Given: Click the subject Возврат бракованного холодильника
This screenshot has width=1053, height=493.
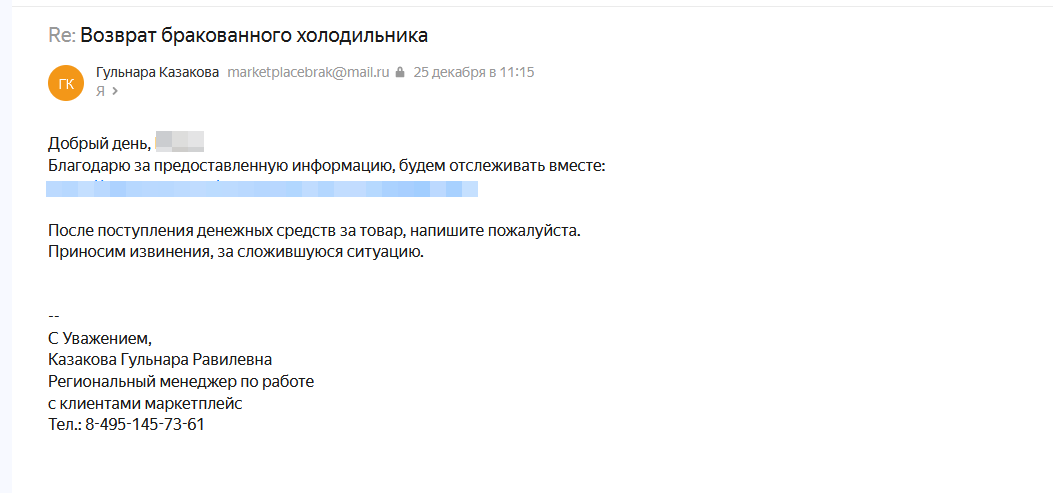Looking at the screenshot, I should click(x=254, y=36).
